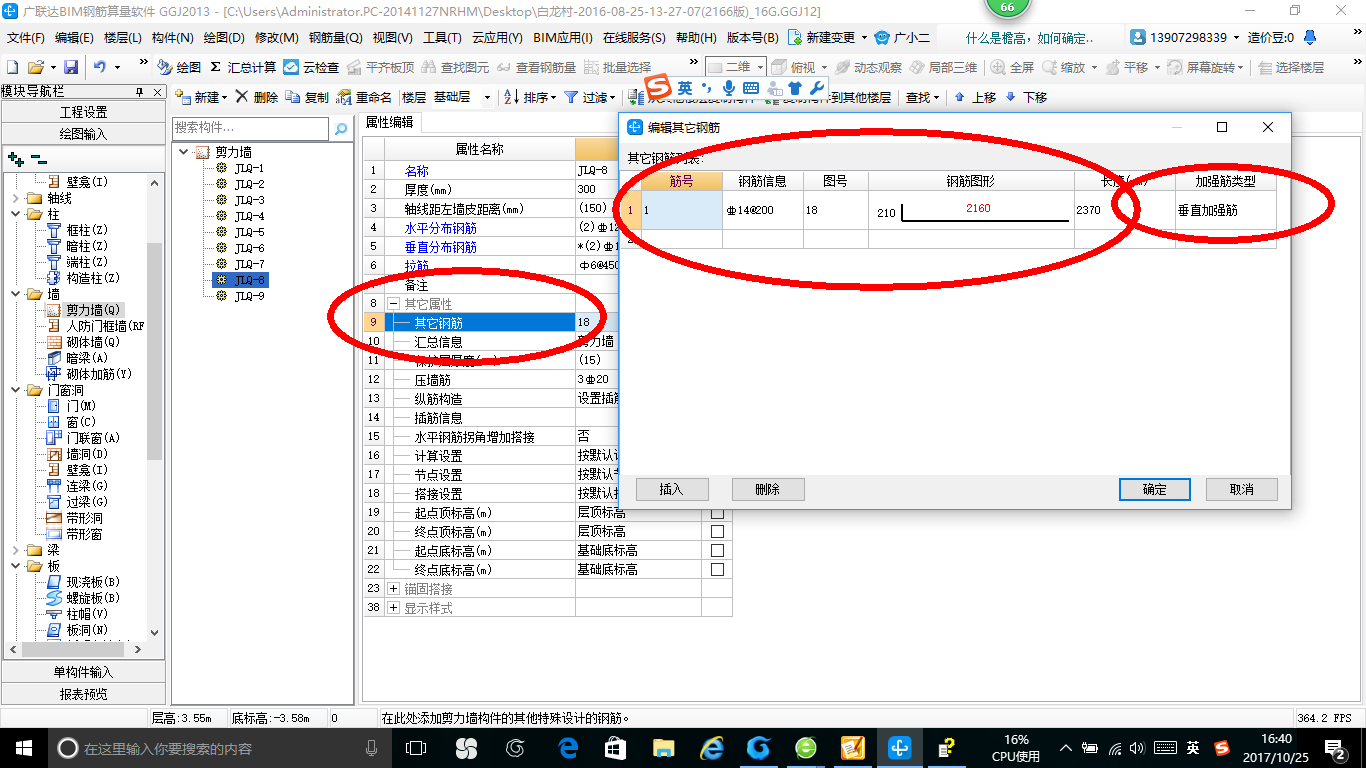This screenshot has width=1366, height=768.
Task: Click 选择楼层 select floors tool
Action: coord(1291,67)
